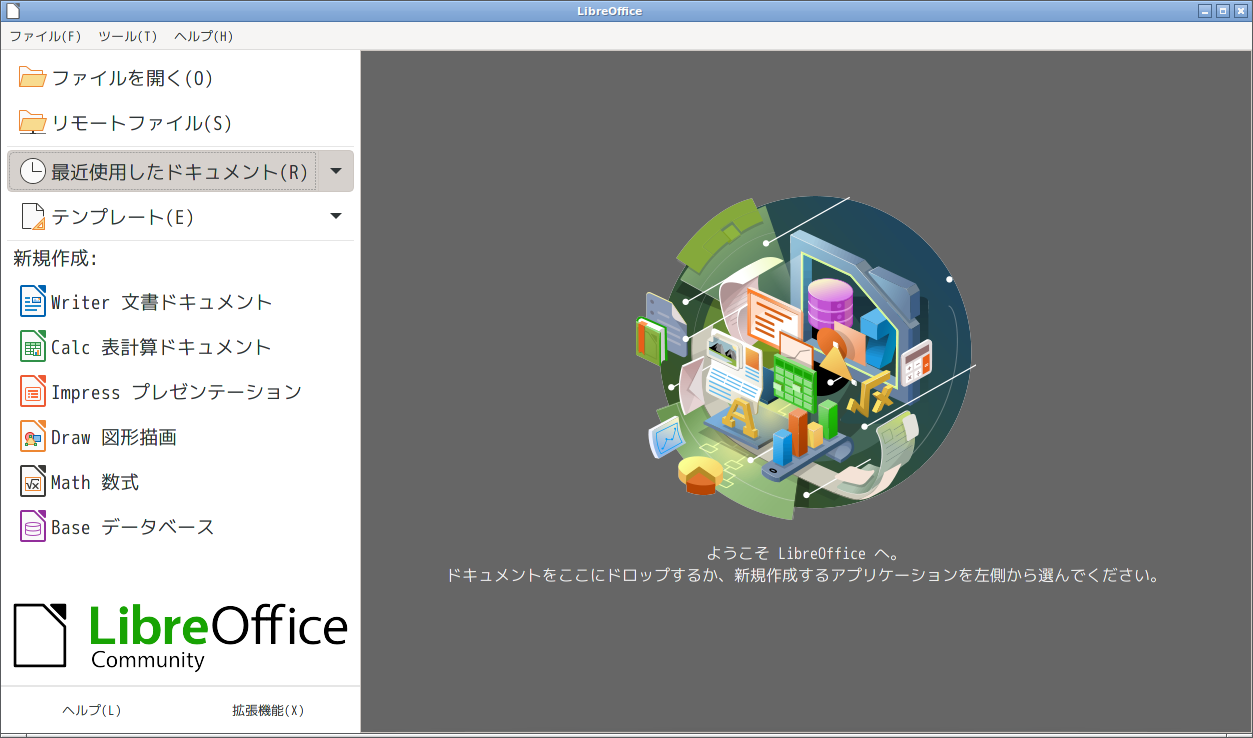Open the ツール(T) menu
The width and height of the screenshot is (1253, 738).
pyautogui.click(x=128, y=36)
